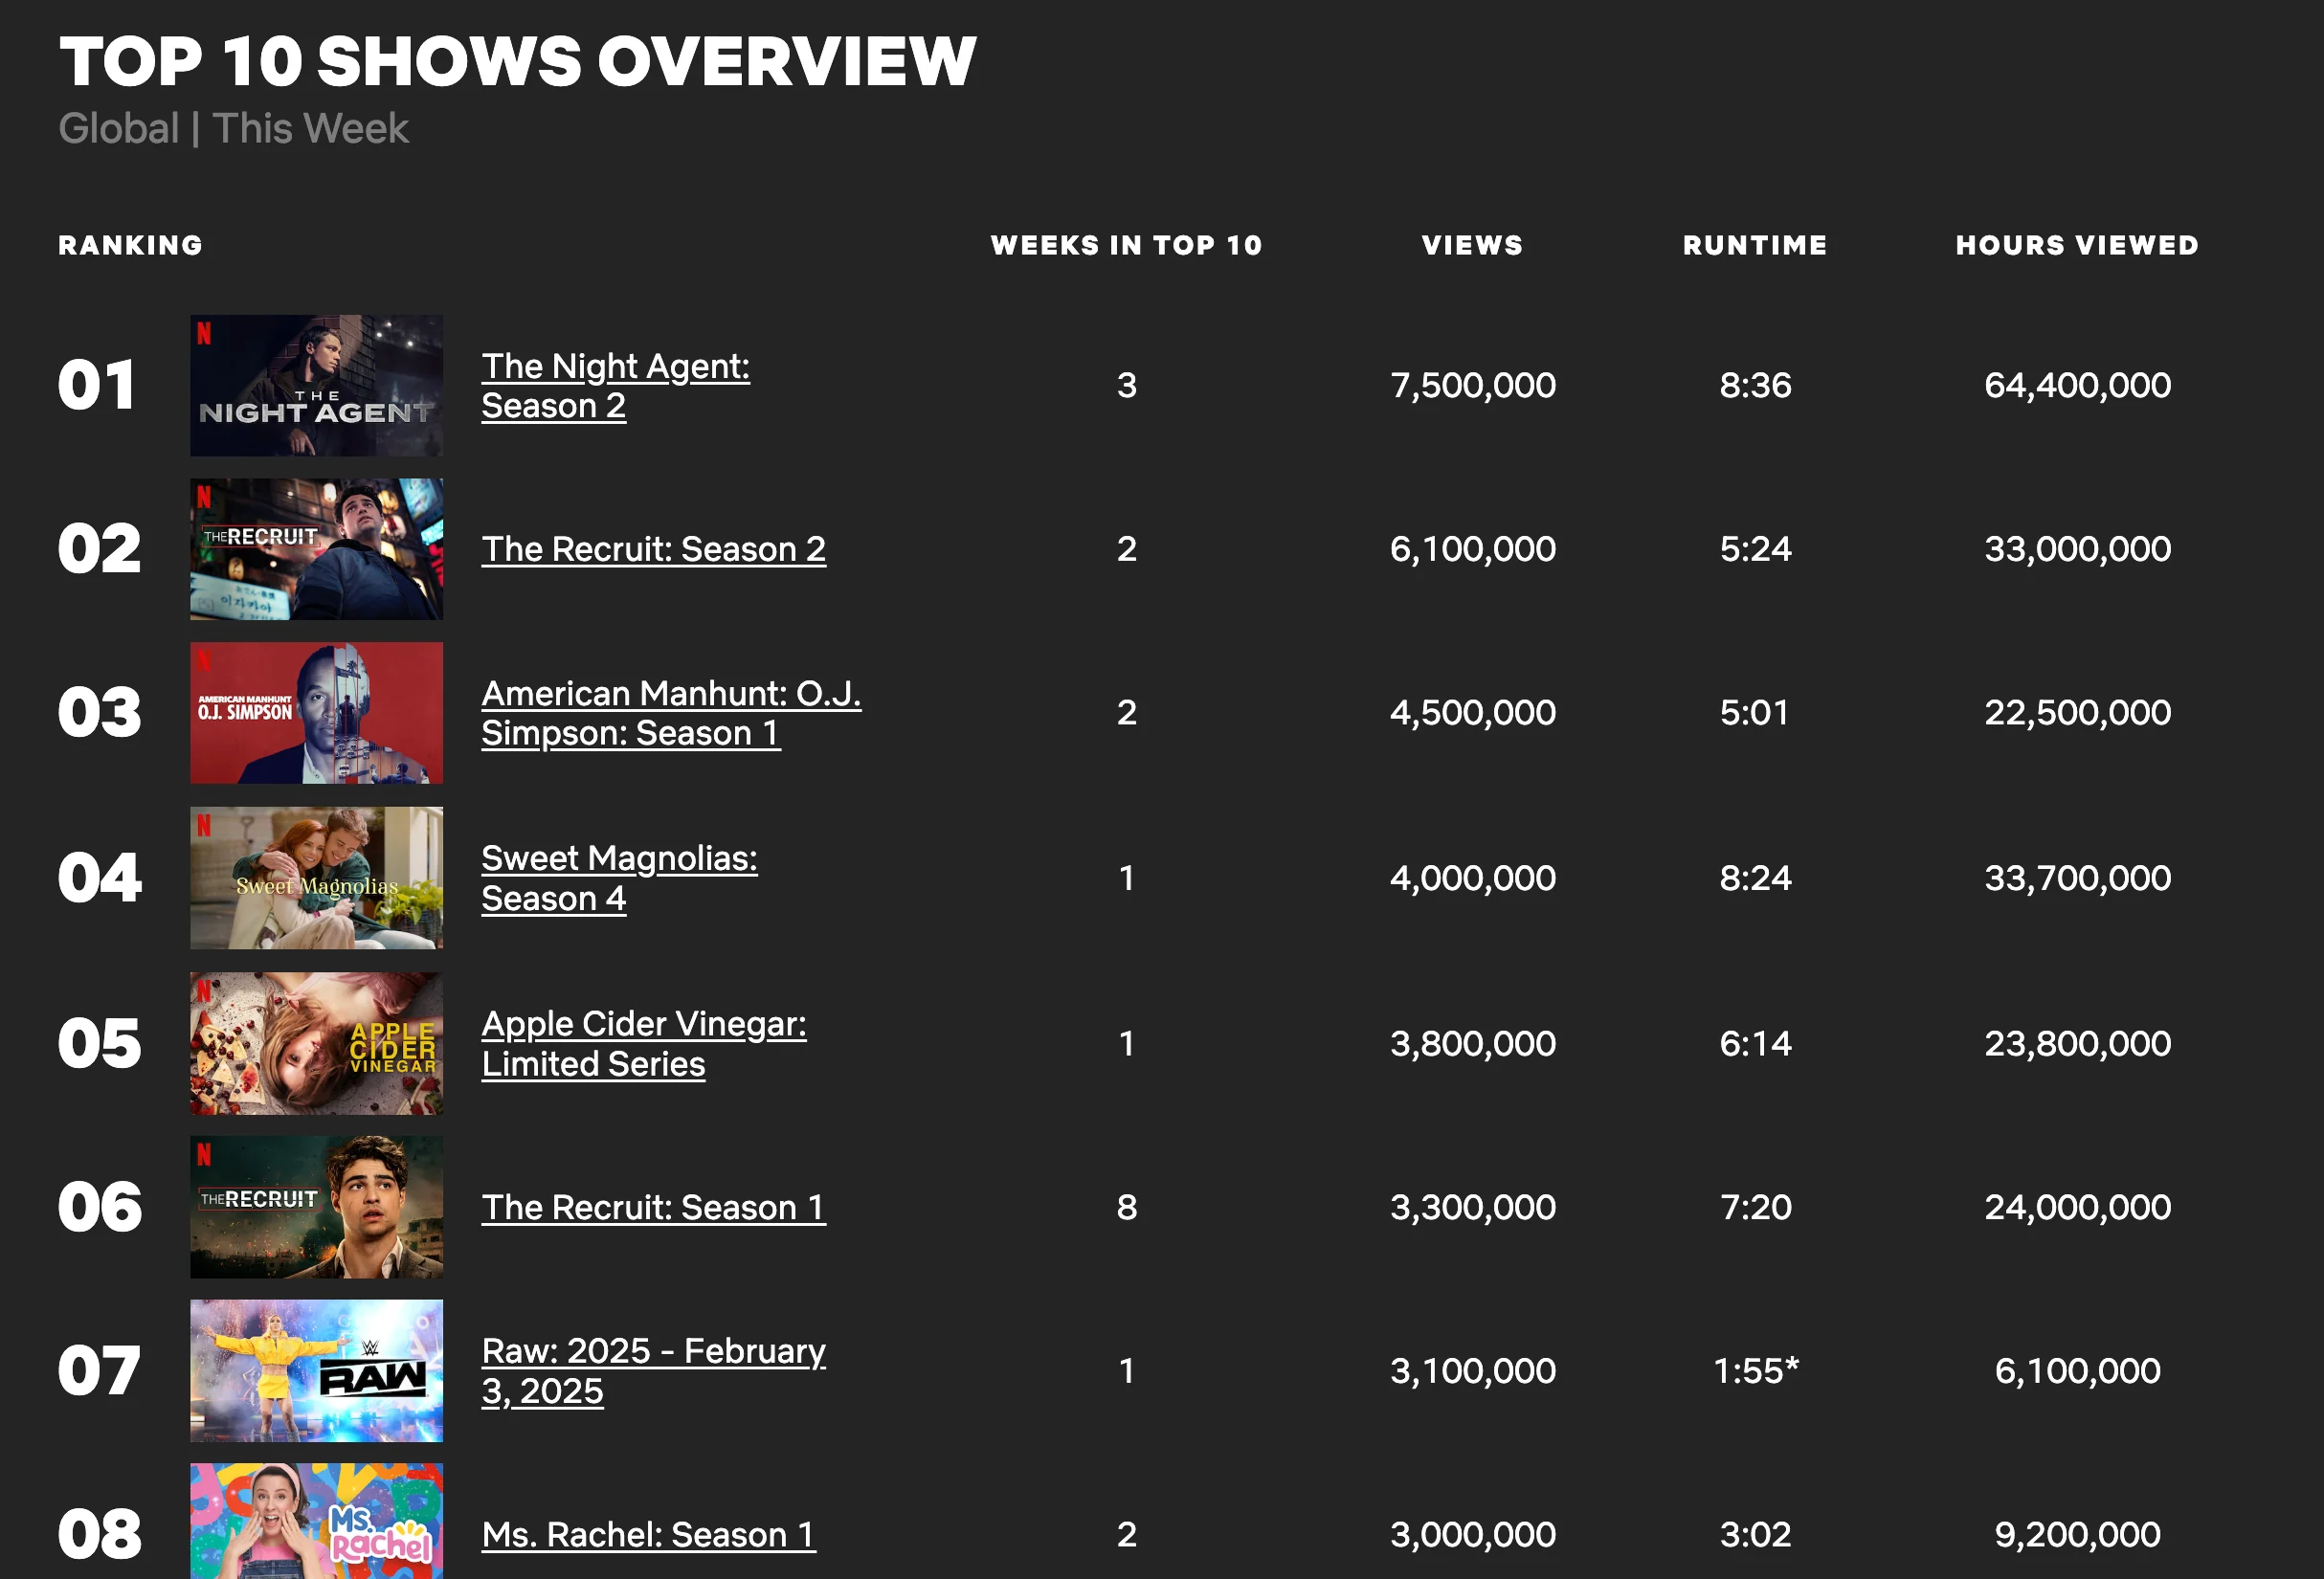
Task: Click The Recruit: Season 1 title link
Action: (x=653, y=1207)
